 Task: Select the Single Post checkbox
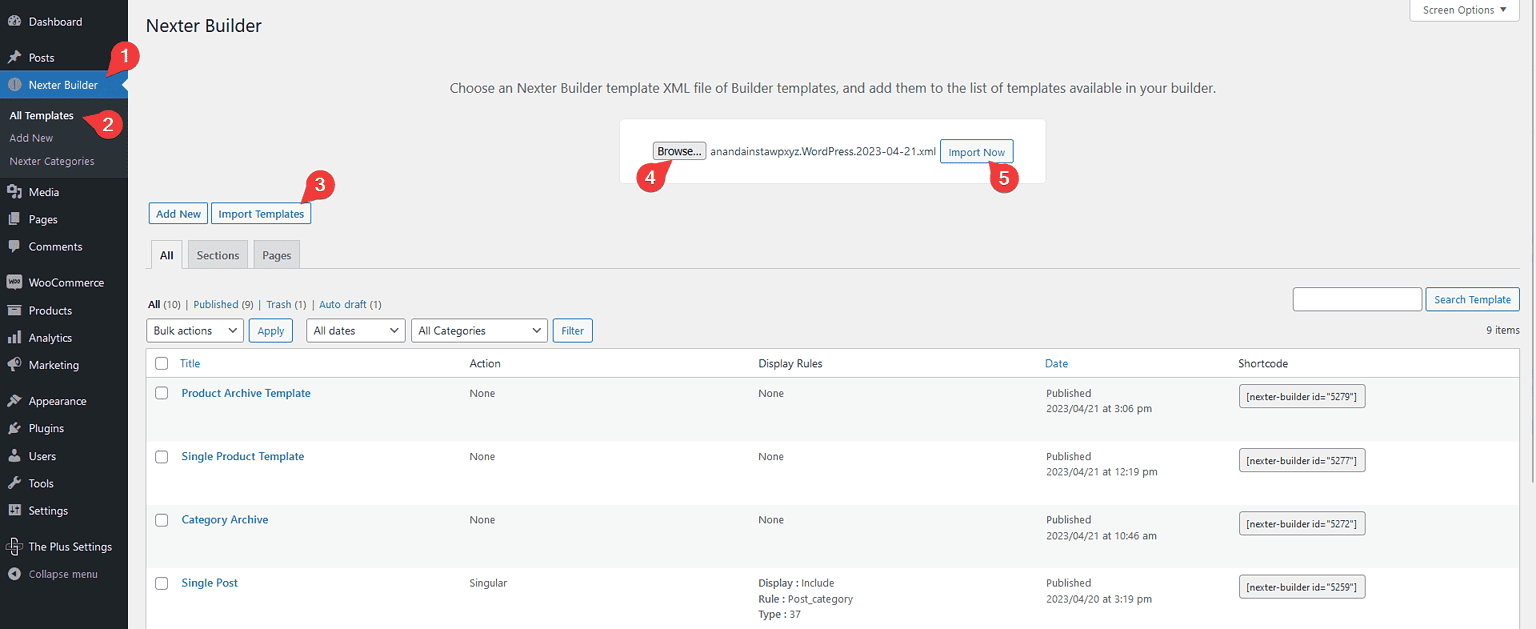(x=161, y=583)
